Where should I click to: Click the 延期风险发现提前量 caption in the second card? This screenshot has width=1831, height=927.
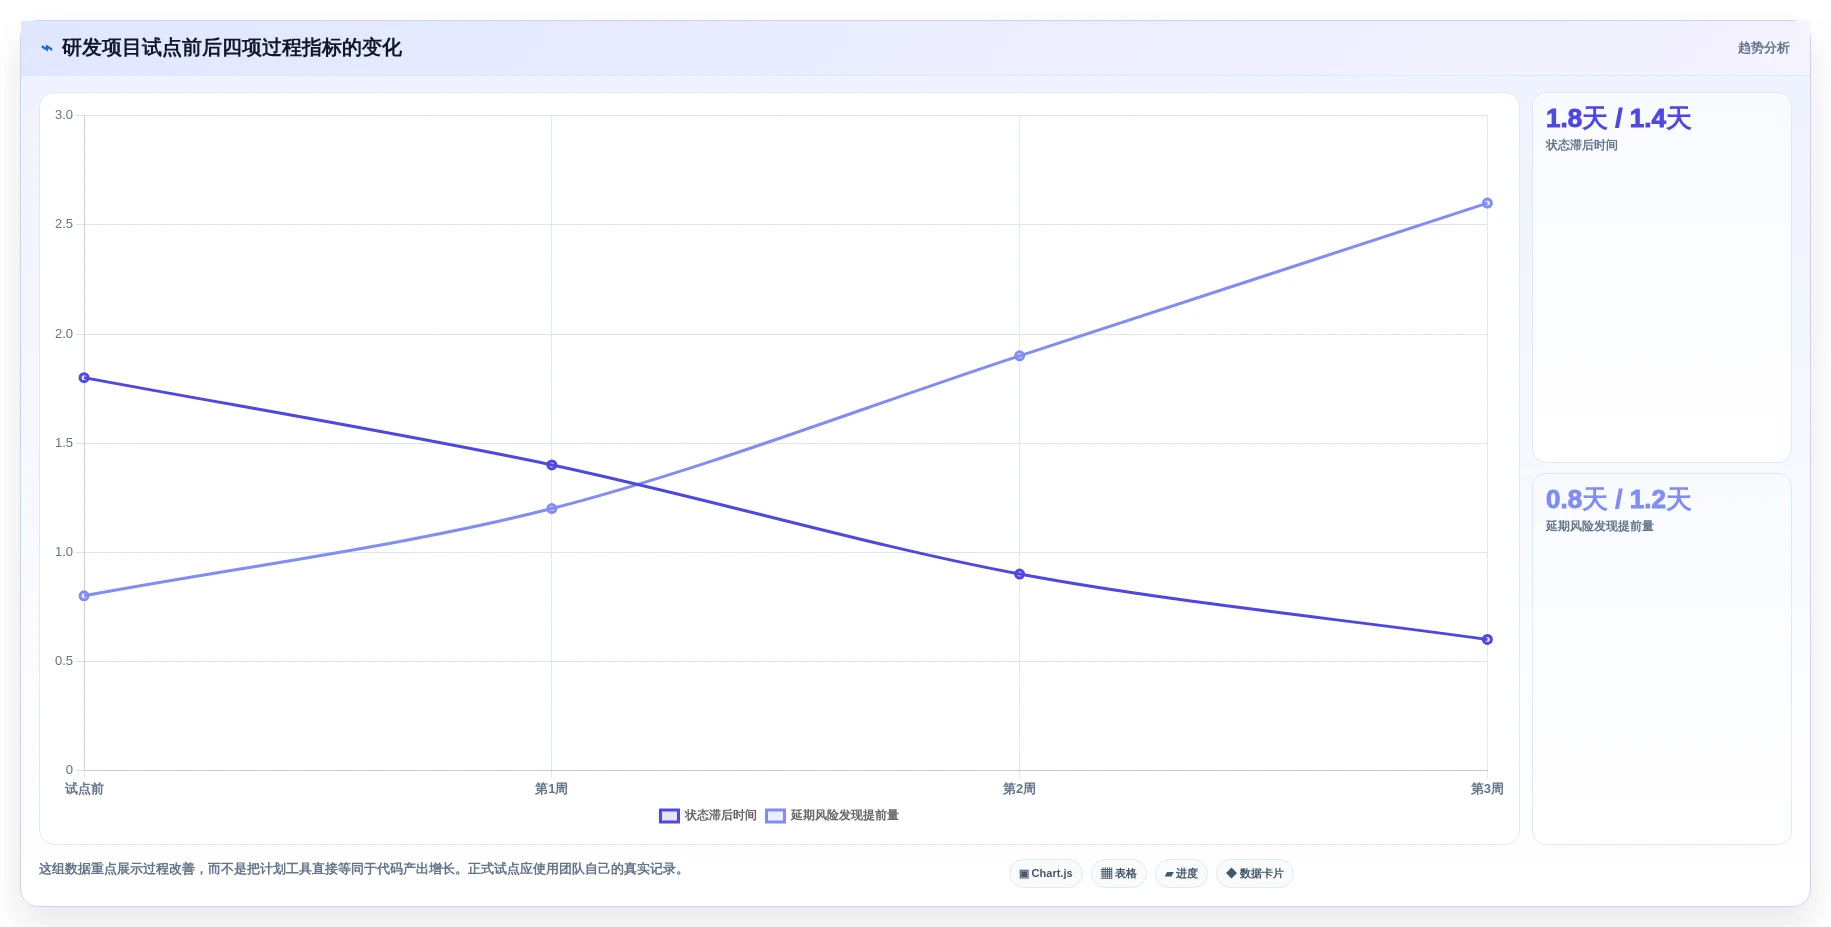coord(1599,526)
